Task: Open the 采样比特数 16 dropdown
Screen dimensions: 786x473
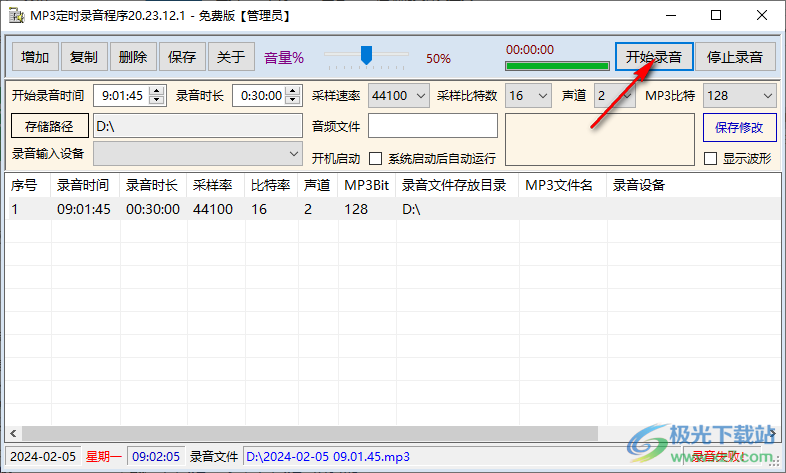Action: [528, 96]
